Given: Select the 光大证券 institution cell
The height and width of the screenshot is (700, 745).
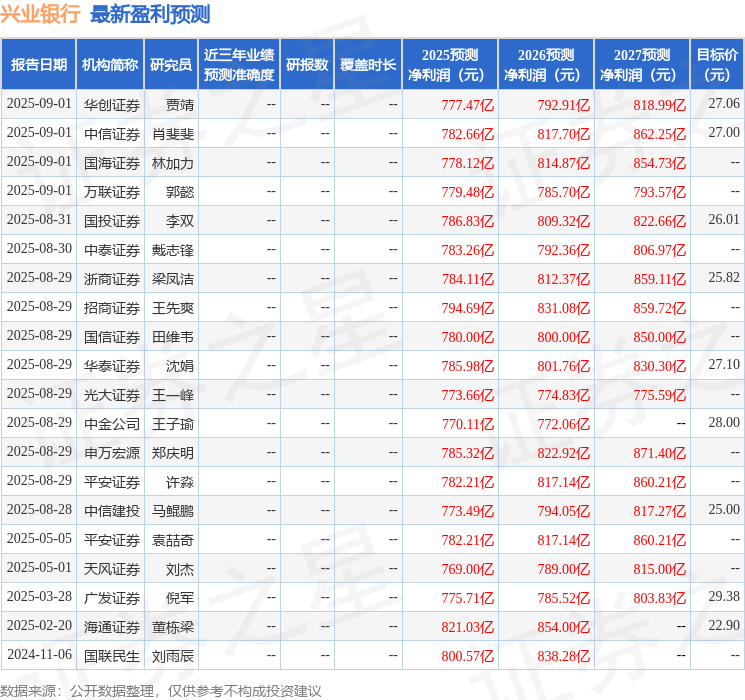Looking at the screenshot, I should [112, 395].
